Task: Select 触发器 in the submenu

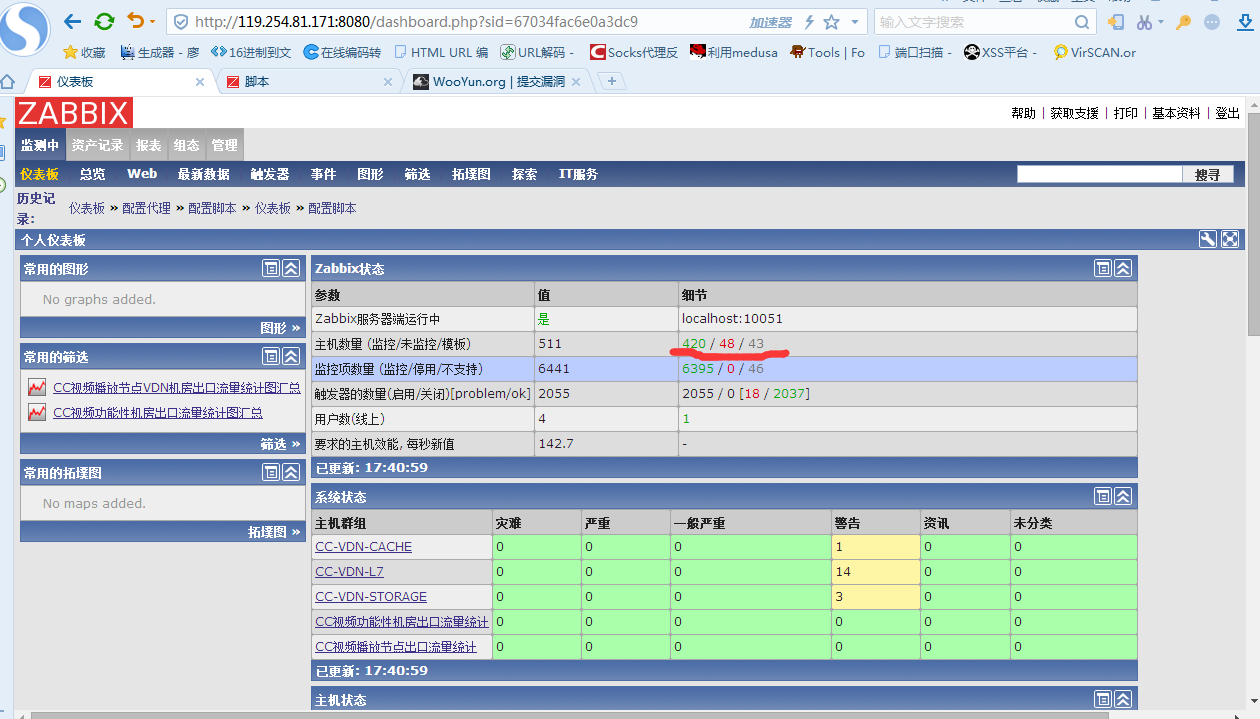Action: pyautogui.click(x=270, y=174)
